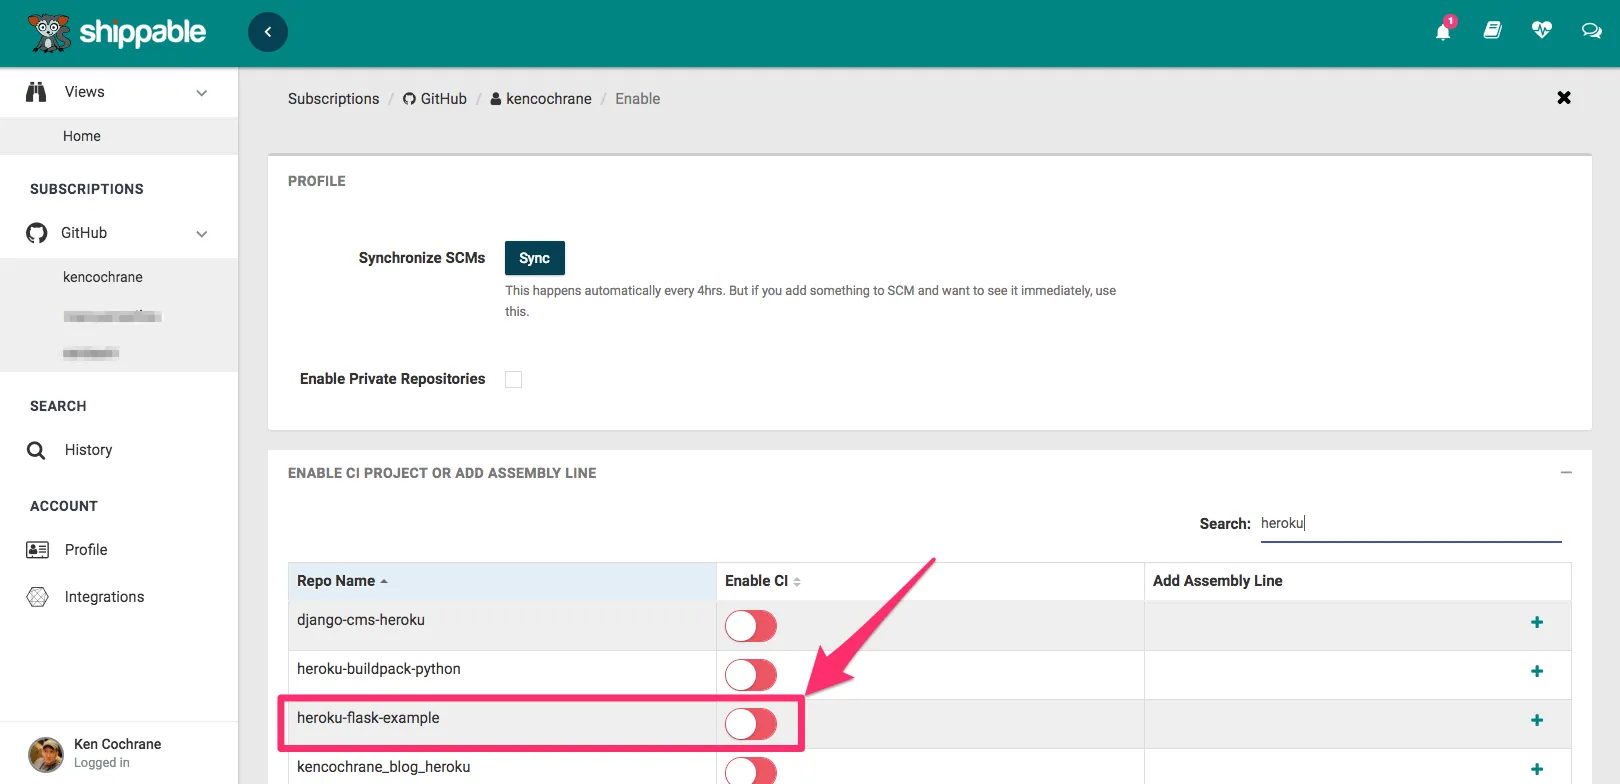Select kencochrane subscription in the sidebar
Screen dimensions: 1620x784
pos(103,277)
